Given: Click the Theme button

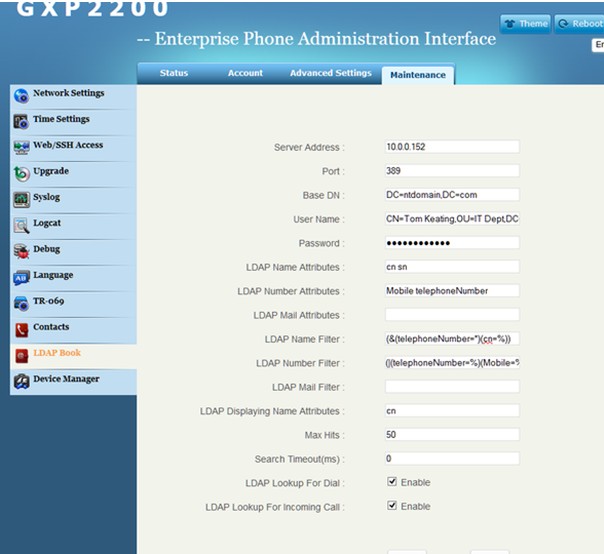Looking at the screenshot, I should click(525, 24).
